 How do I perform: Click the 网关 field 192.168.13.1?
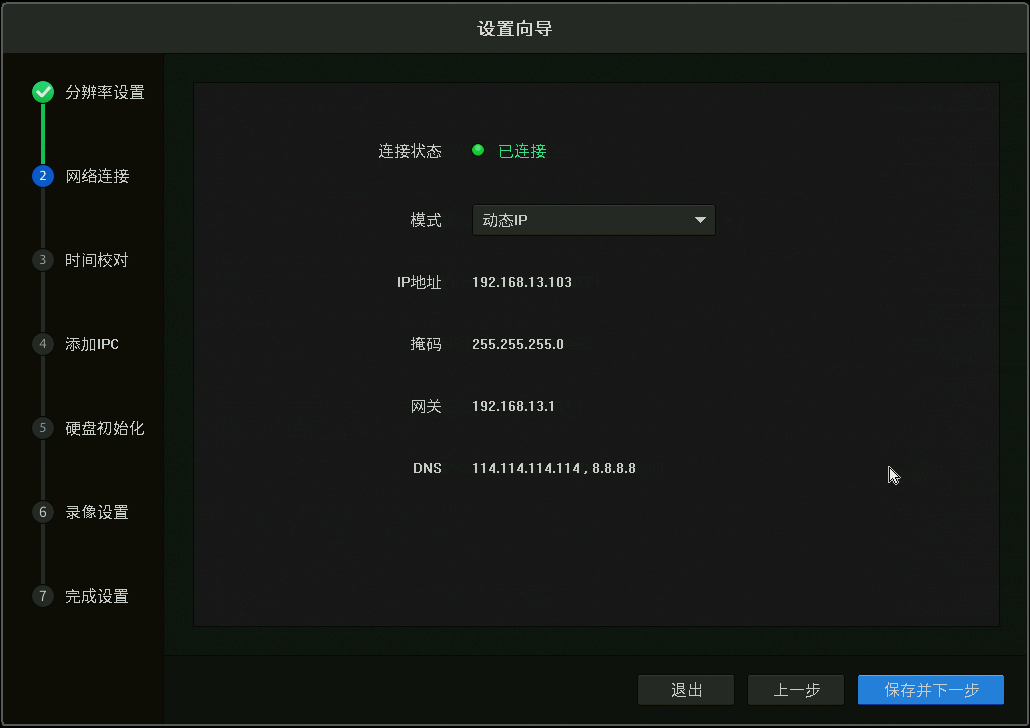[x=513, y=406]
